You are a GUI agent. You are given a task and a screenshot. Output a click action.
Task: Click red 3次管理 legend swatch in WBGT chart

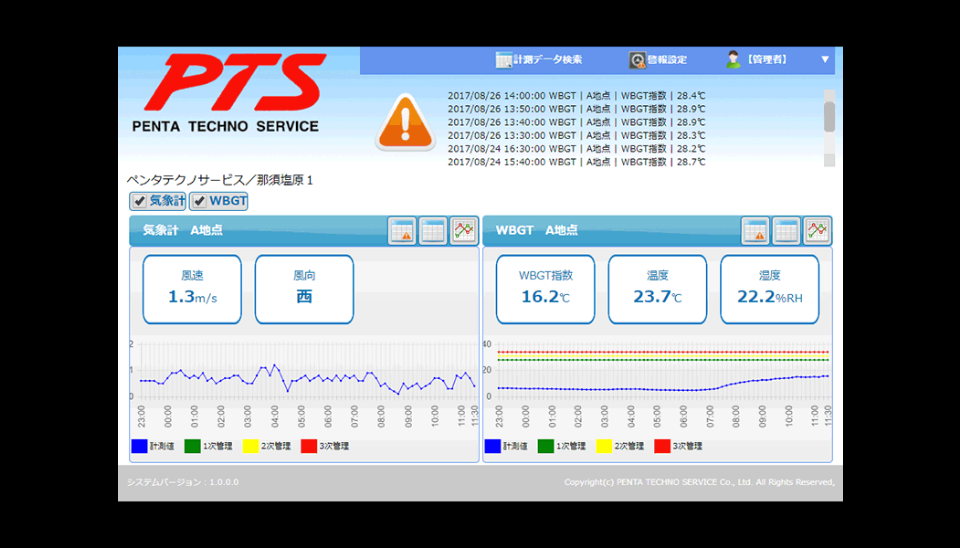[662, 446]
